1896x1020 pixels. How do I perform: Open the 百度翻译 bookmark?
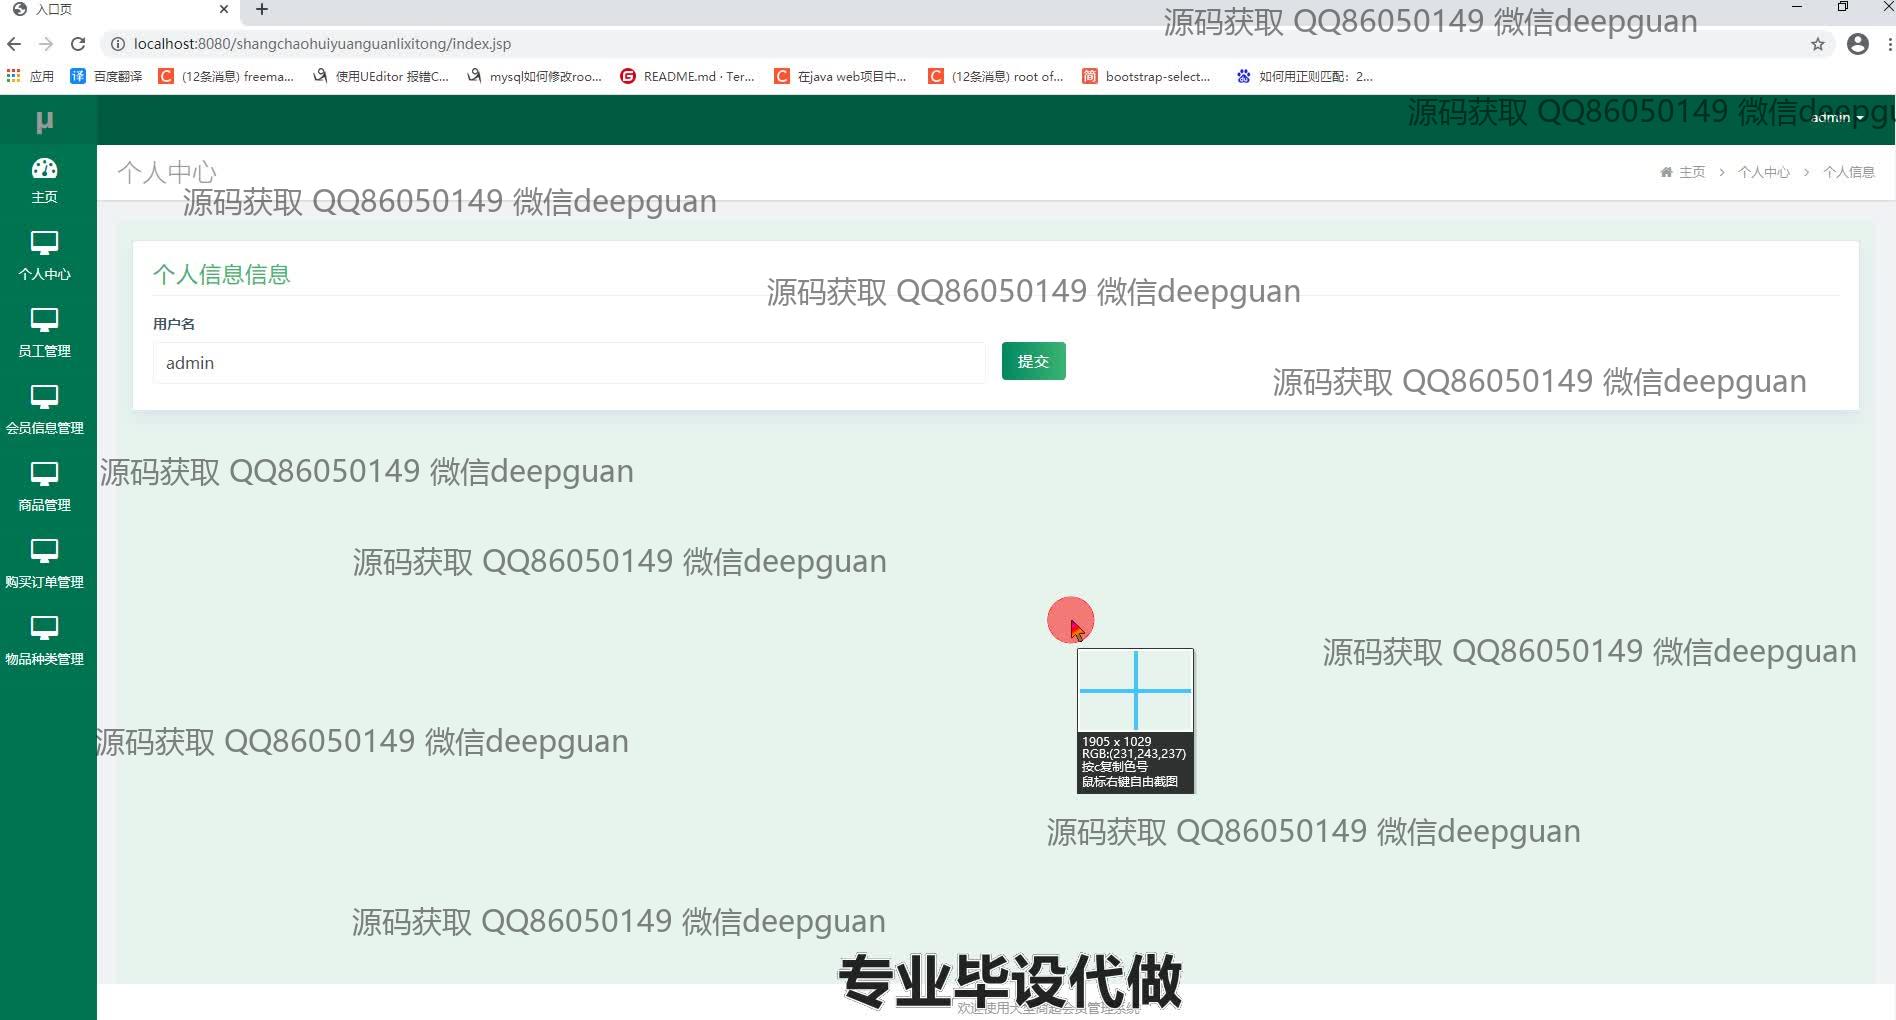pyautogui.click(x=106, y=76)
